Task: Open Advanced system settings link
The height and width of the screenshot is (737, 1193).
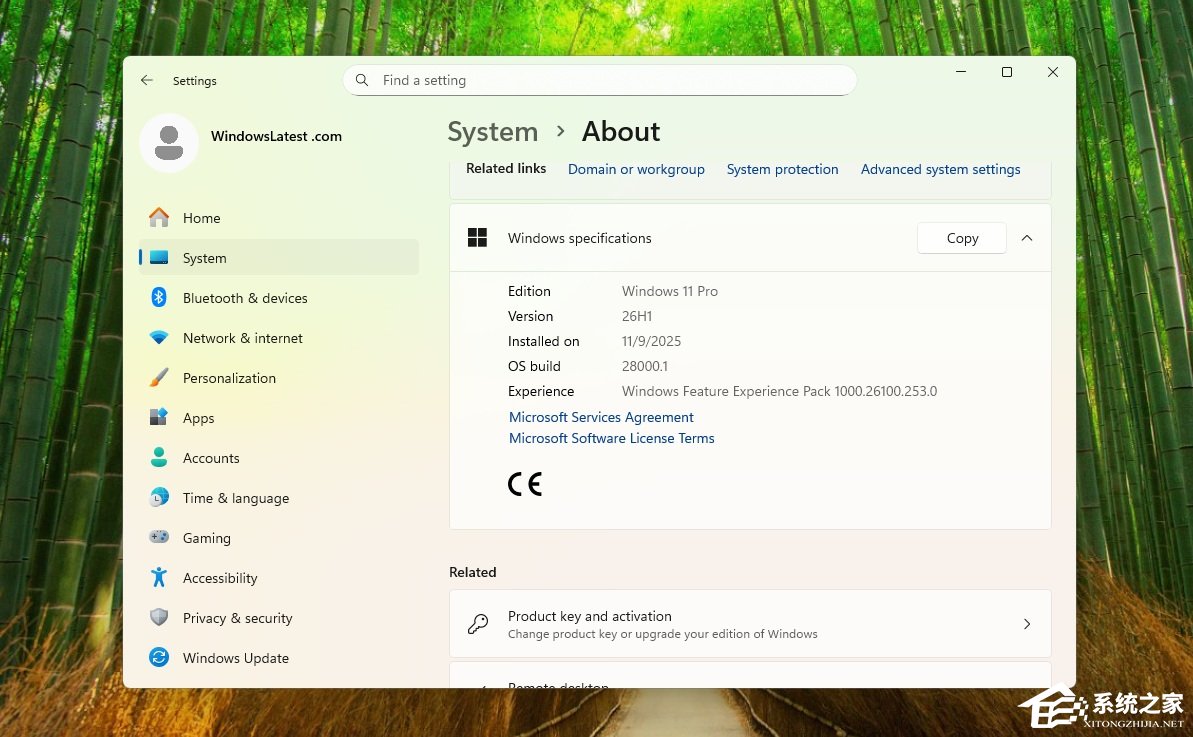Action: (x=940, y=169)
